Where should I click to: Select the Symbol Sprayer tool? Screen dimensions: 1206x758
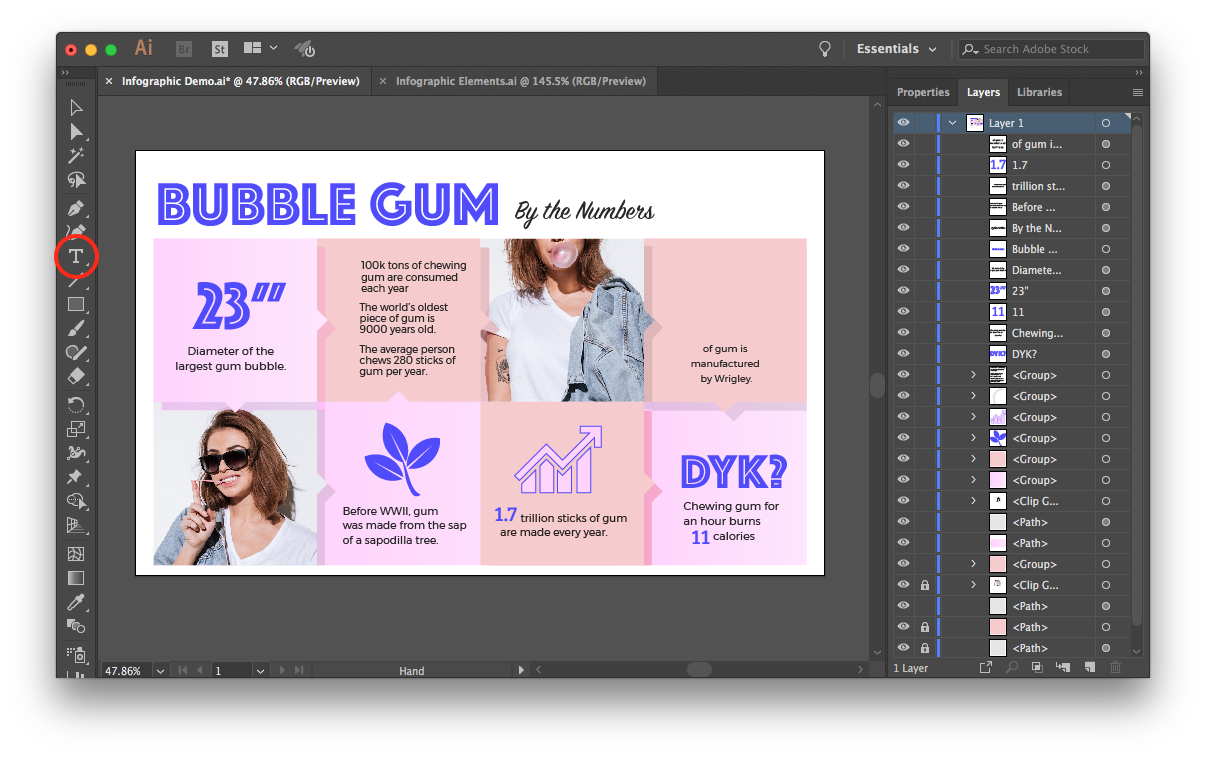[76, 654]
